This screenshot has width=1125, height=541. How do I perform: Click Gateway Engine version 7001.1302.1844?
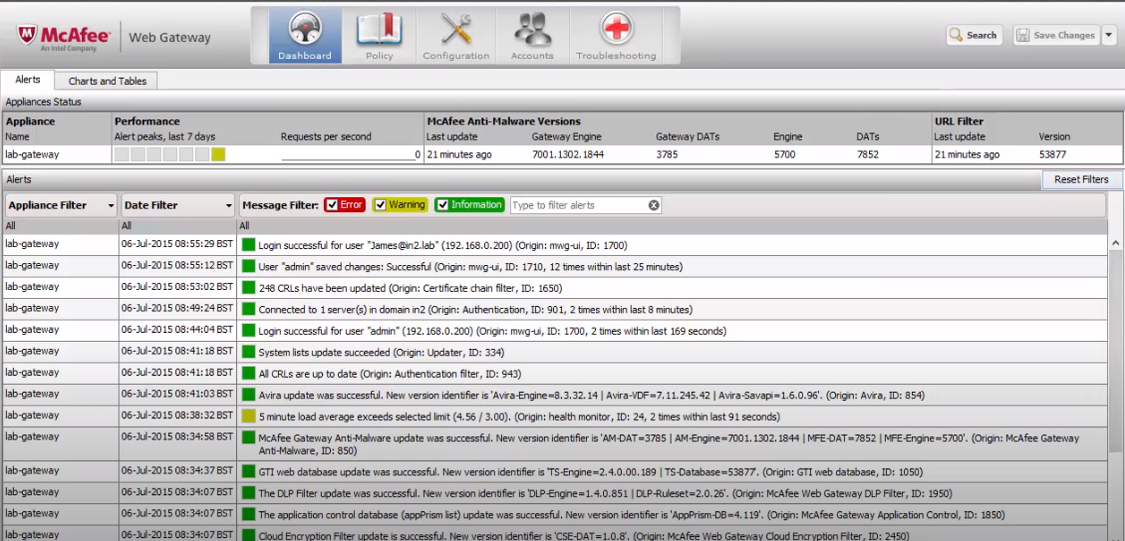(x=568, y=154)
